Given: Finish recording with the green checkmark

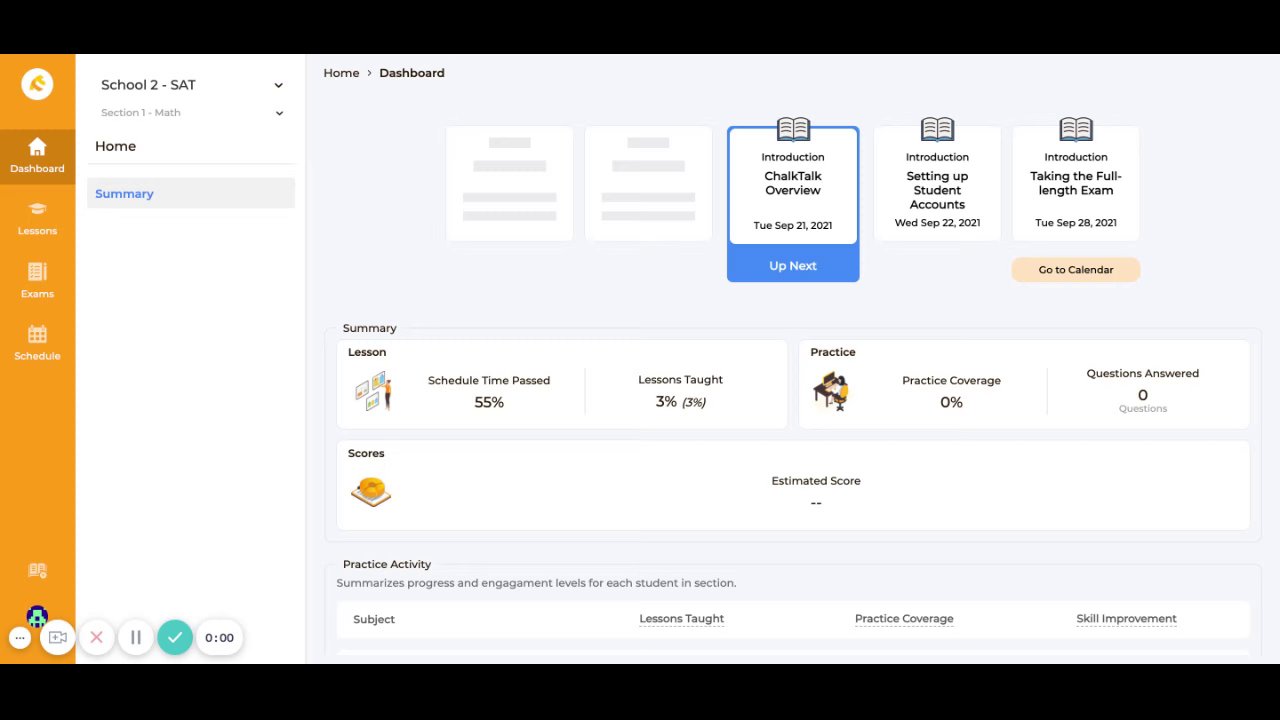Looking at the screenshot, I should click(x=175, y=637).
